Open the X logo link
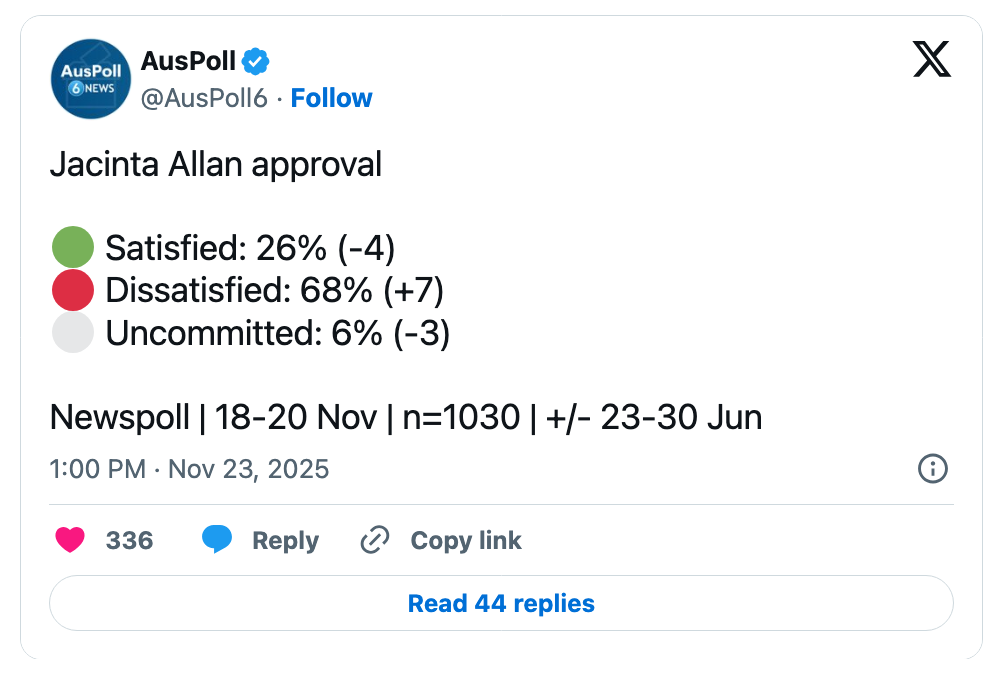Image resolution: width=994 pixels, height=678 pixels. tap(932, 61)
